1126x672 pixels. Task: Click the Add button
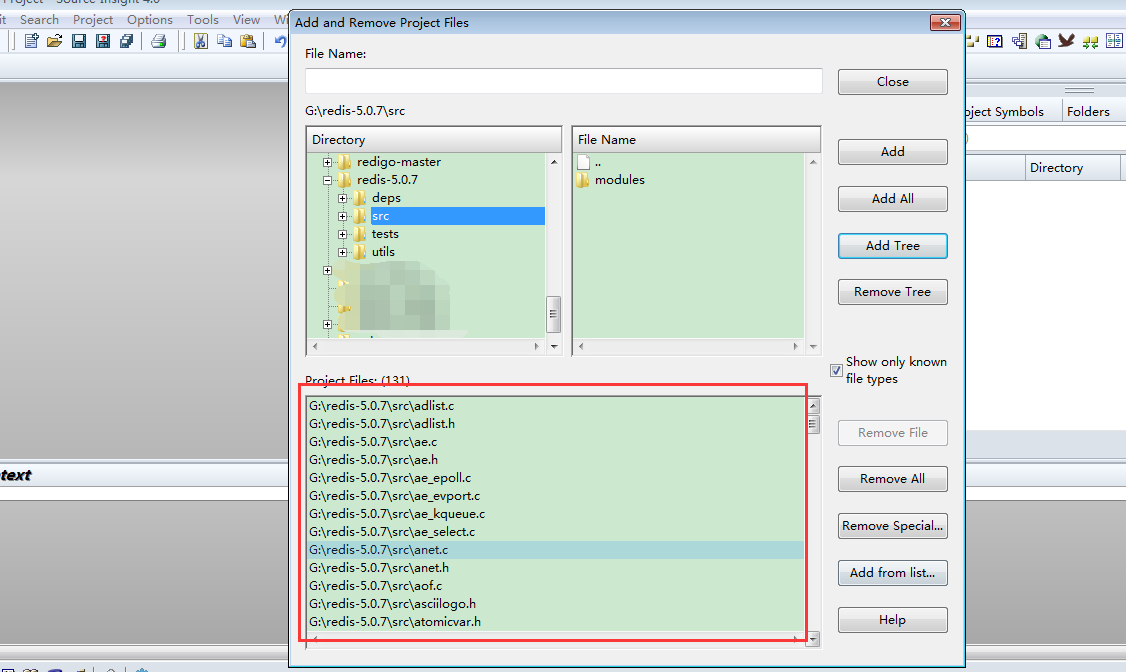[893, 151]
